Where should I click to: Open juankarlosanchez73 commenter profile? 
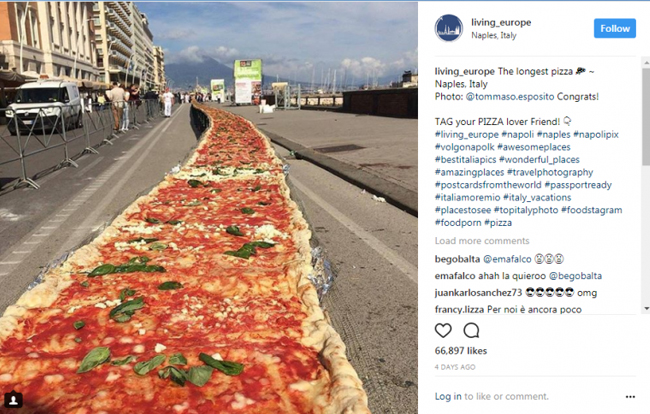478,293
